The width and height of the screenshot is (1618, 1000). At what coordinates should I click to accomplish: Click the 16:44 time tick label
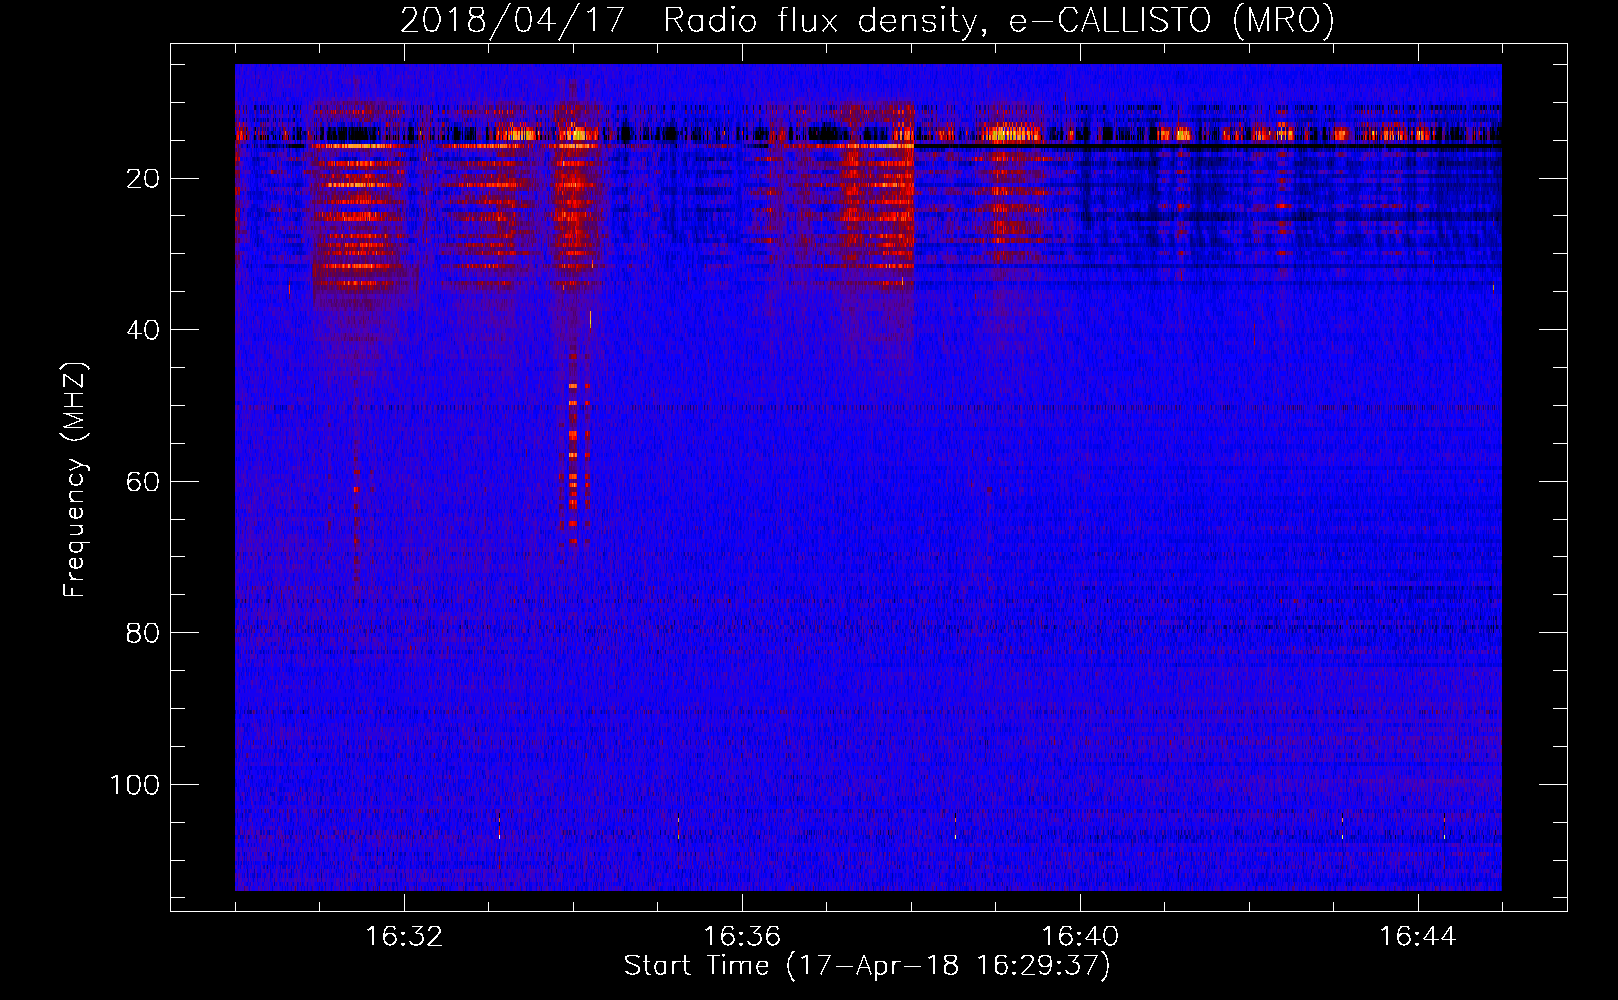tap(1418, 937)
